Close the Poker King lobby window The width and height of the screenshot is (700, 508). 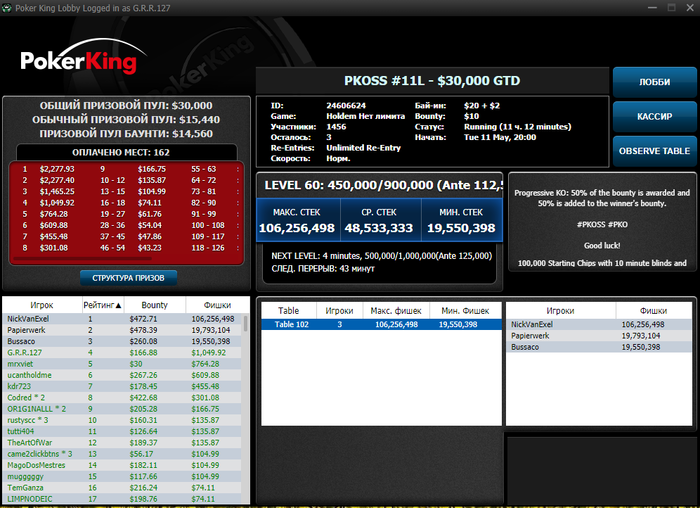[690, 8]
